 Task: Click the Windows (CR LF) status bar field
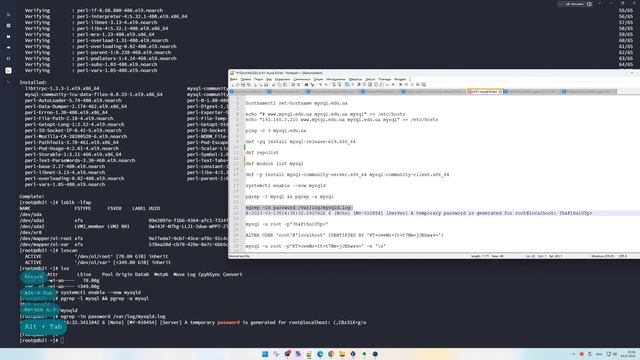click(x=603, y=256)
